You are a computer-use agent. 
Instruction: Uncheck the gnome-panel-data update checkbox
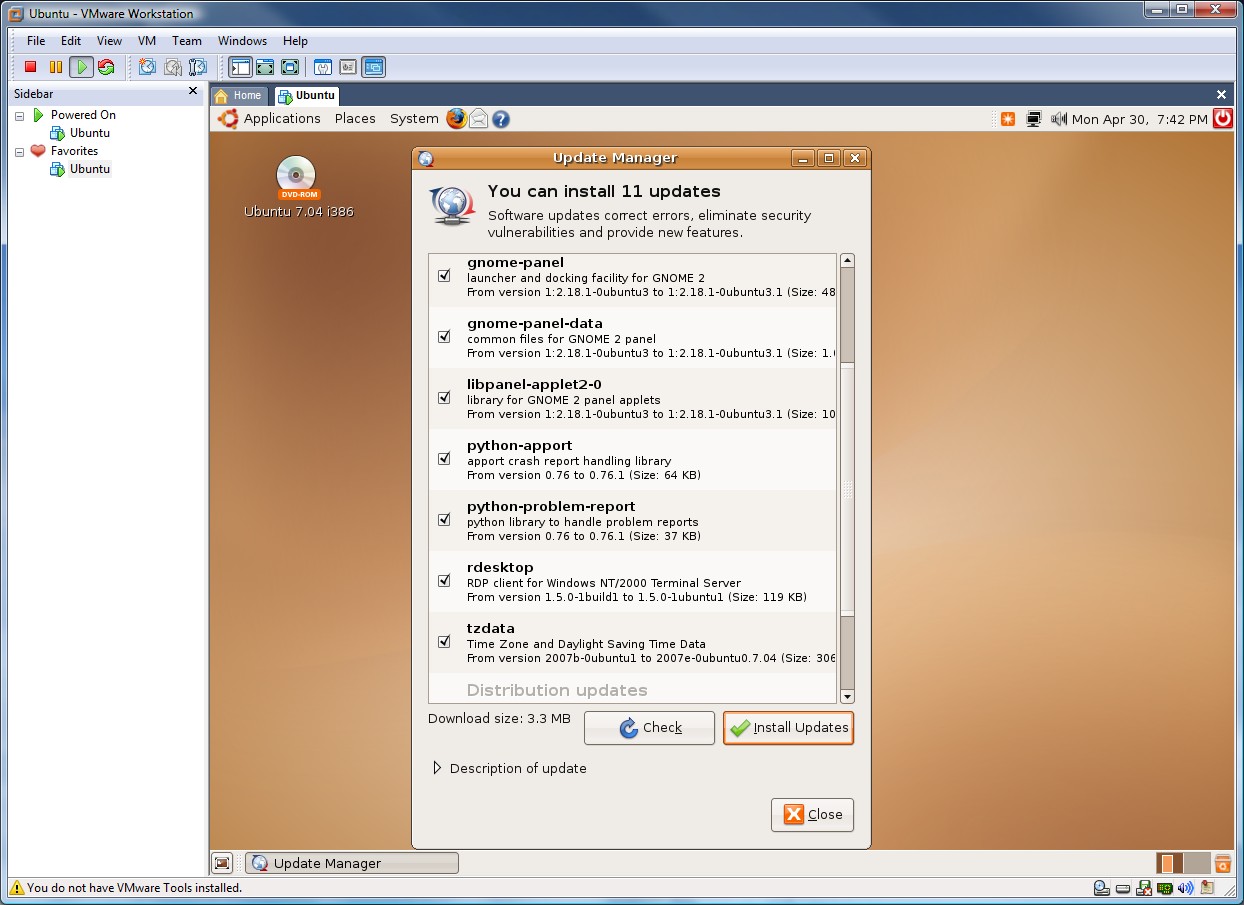point(444,337)
